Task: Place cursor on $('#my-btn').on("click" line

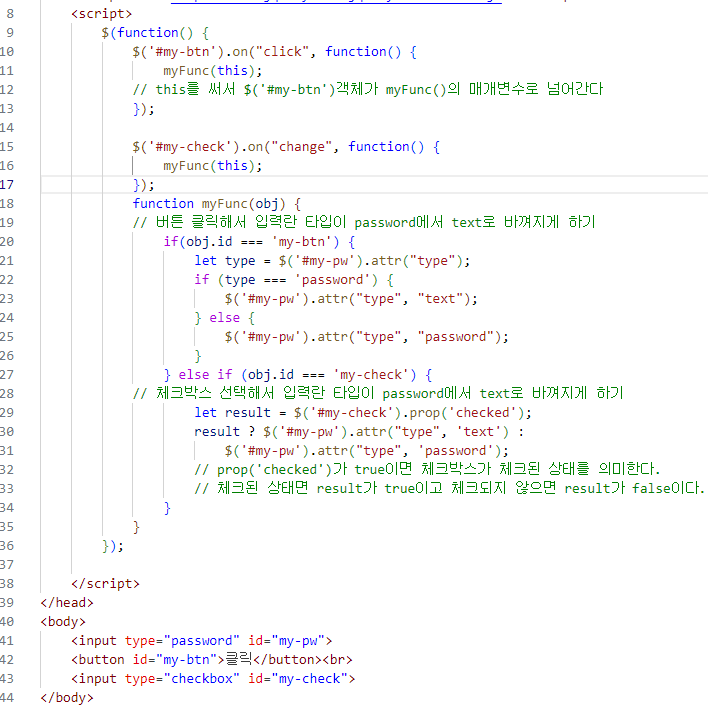Action: click(275, 52)
